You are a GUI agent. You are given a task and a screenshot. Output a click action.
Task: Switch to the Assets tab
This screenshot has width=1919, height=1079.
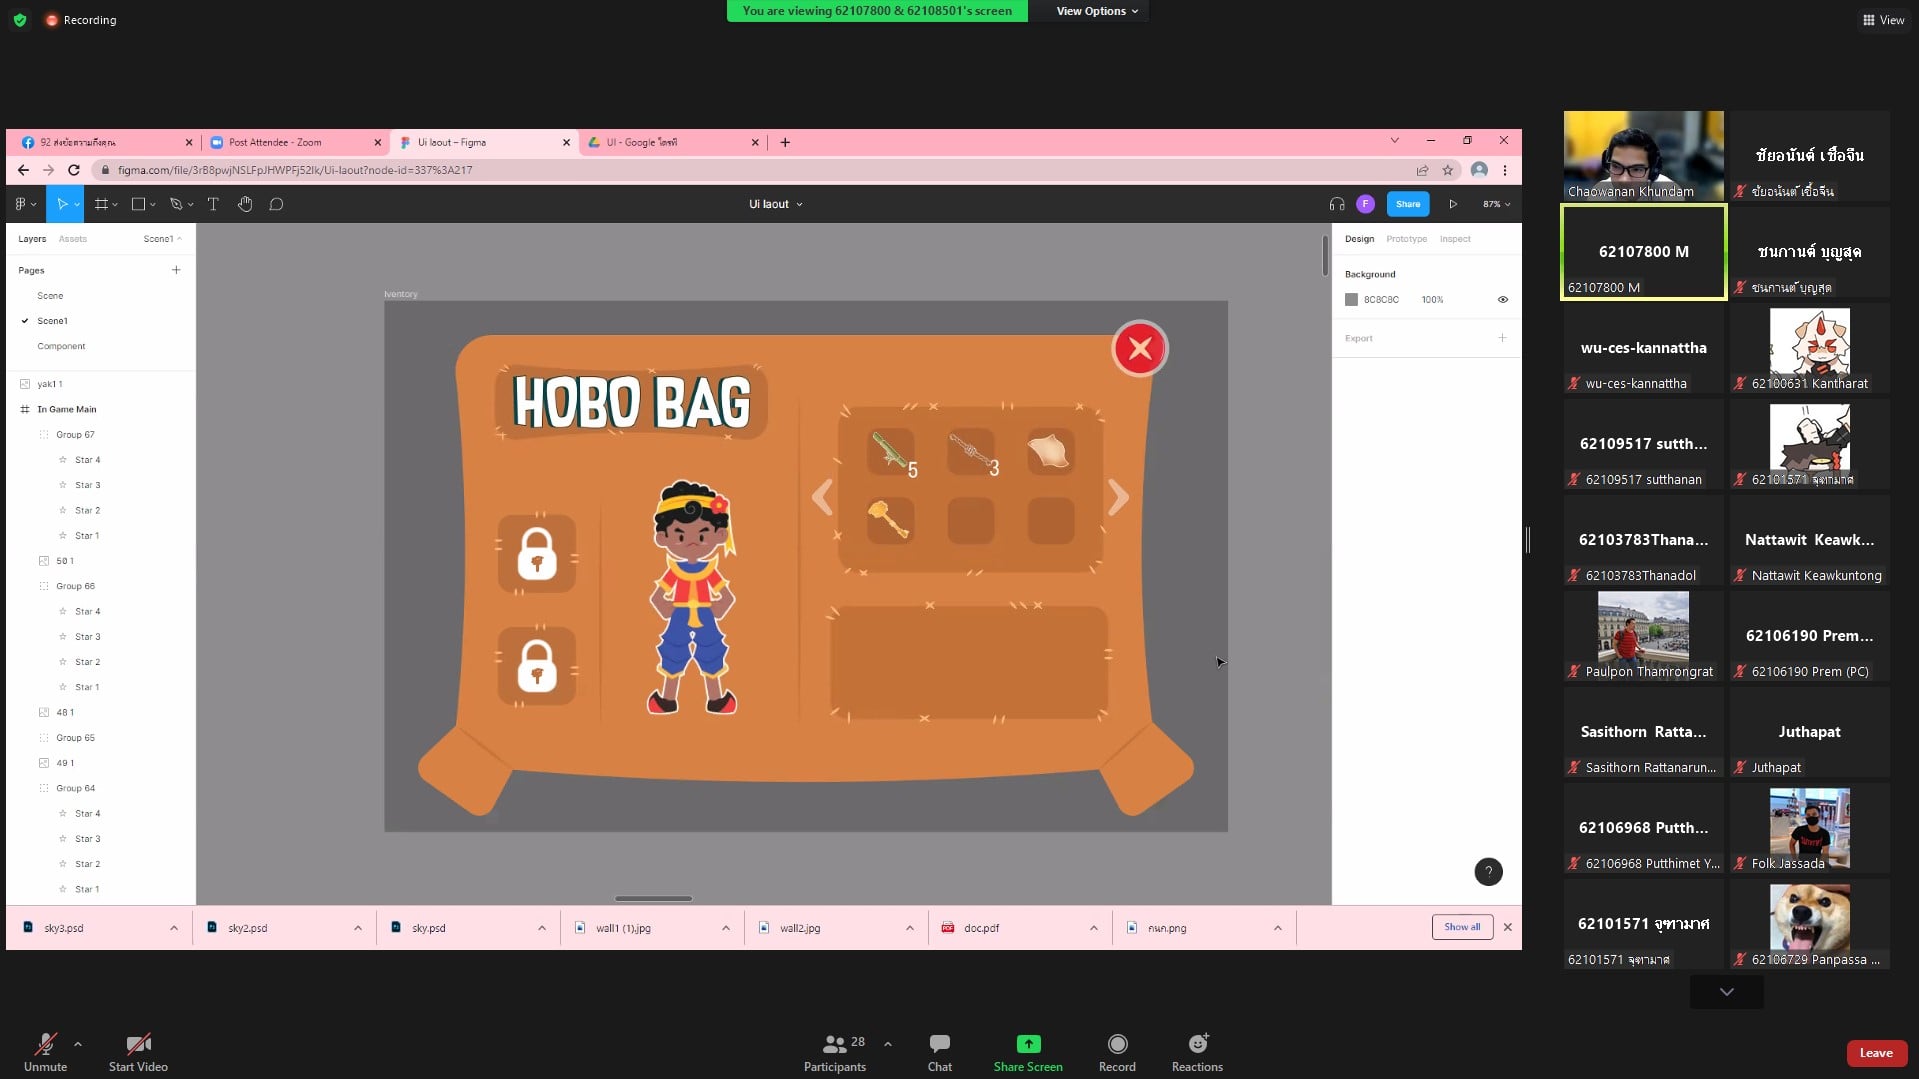[x=72, y=239]
